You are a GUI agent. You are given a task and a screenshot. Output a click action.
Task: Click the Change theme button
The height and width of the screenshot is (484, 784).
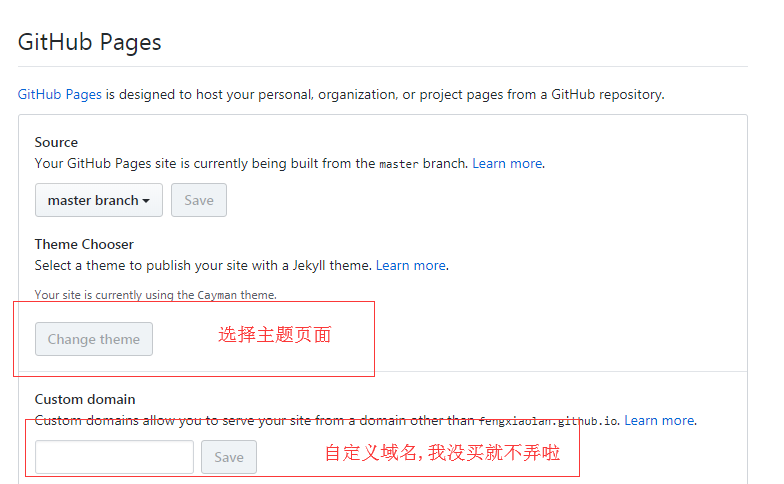(x=94, y=339)
